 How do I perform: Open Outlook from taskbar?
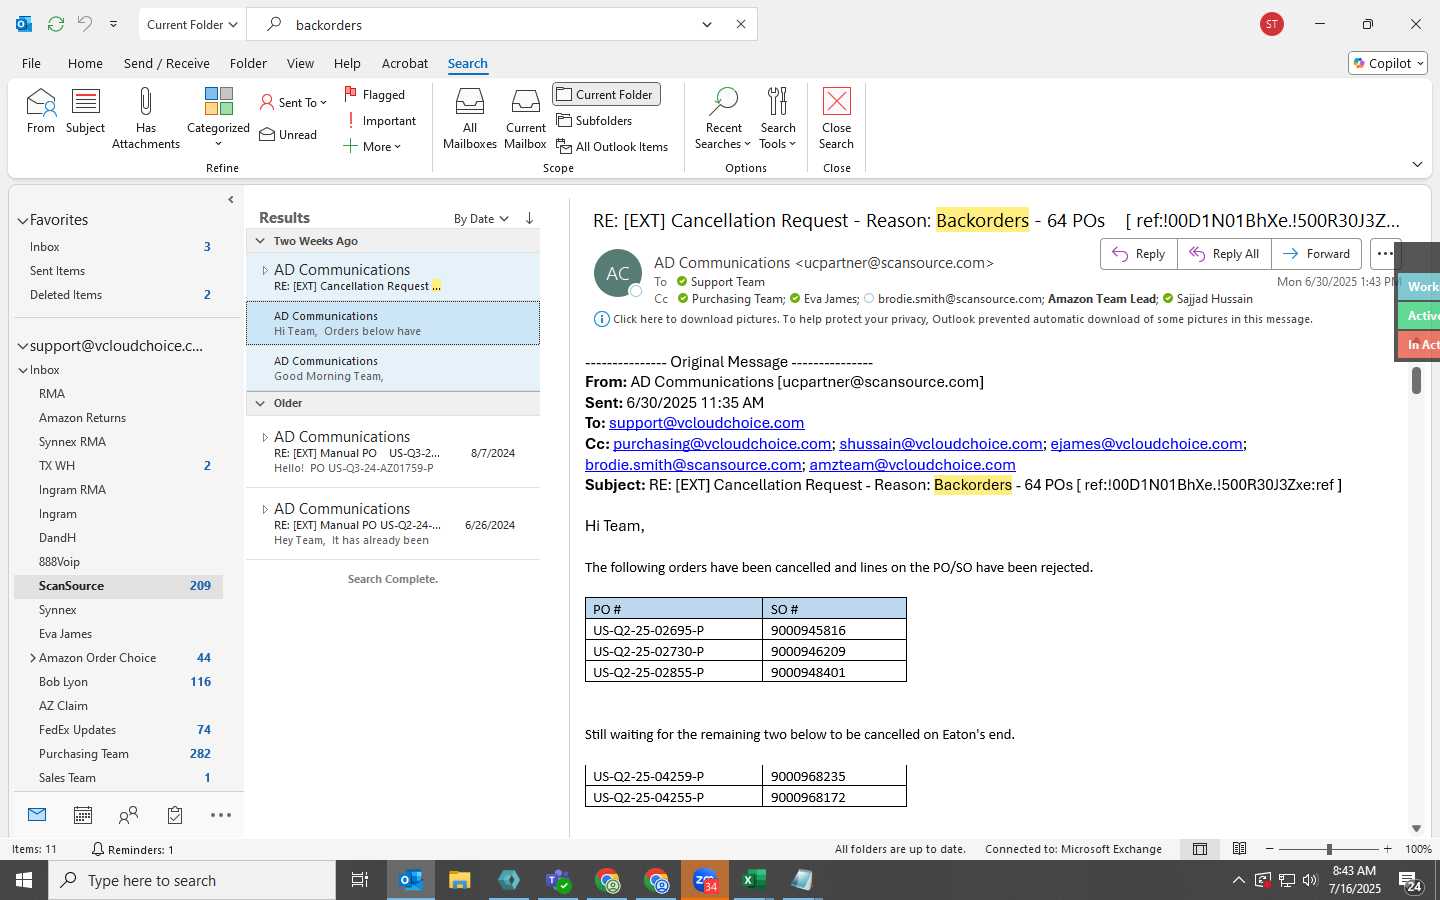tap(411, 880)
